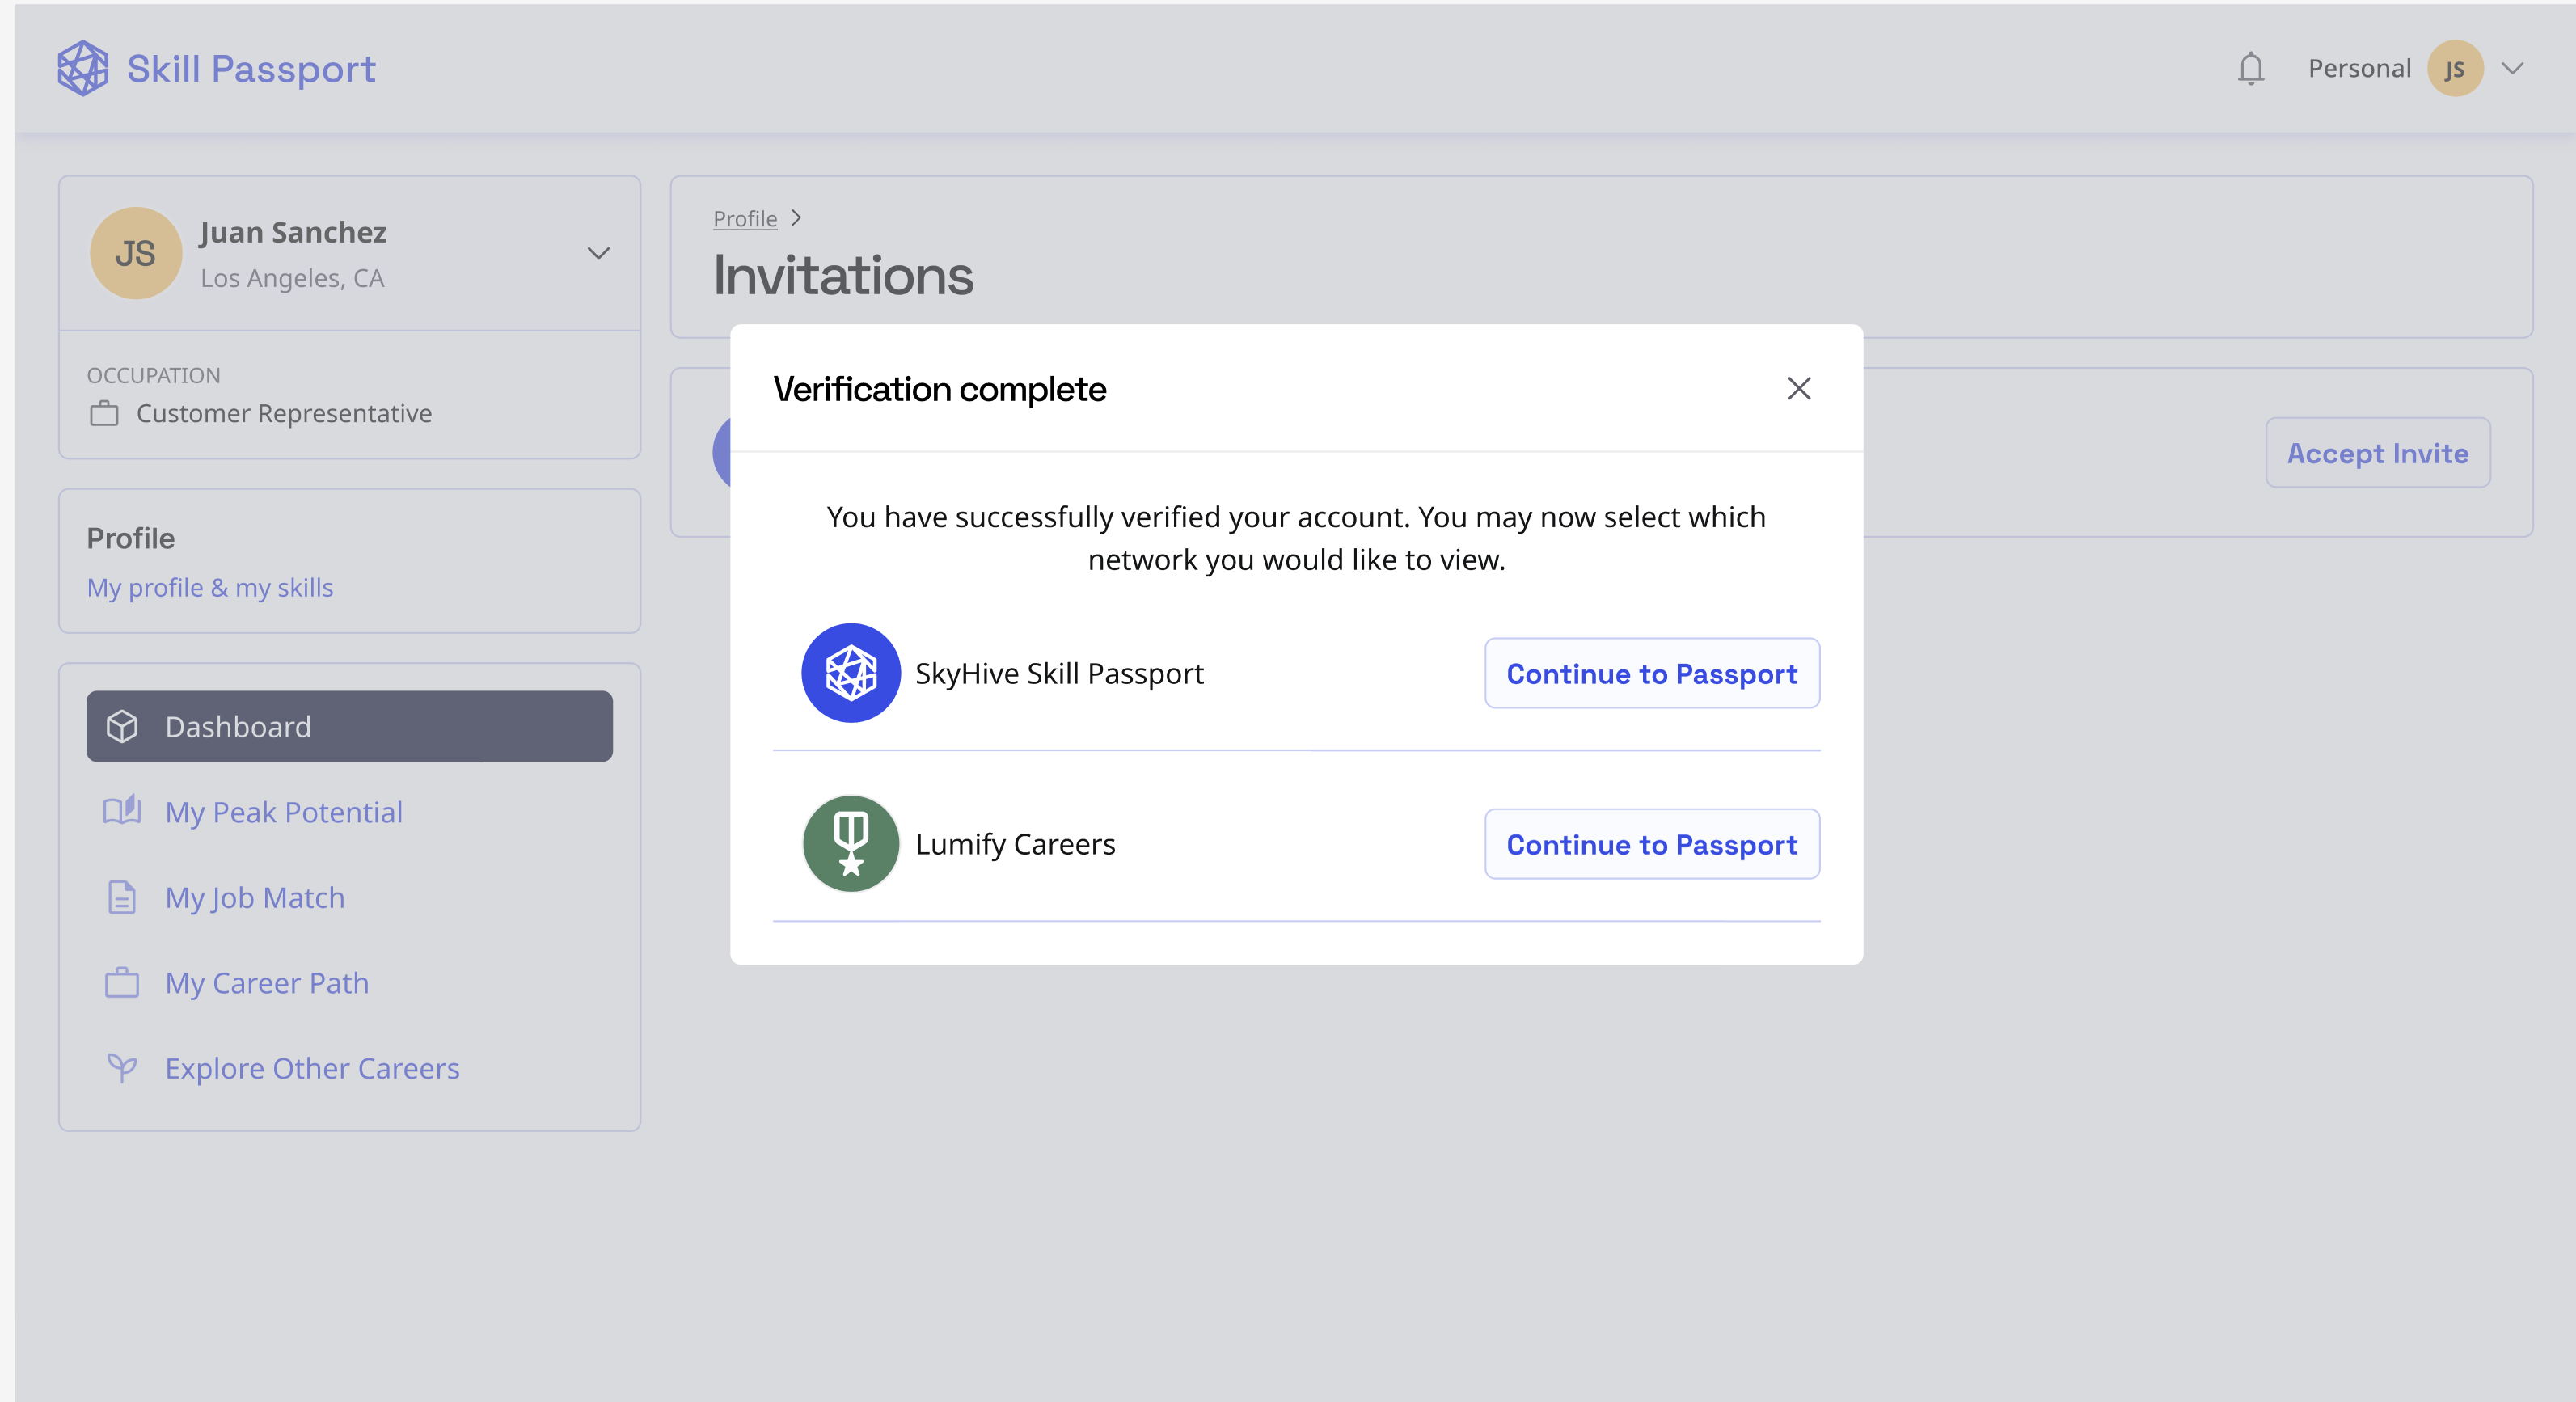
Task: Click the Customer Representative briefcase icon
Action: (104, 413)
